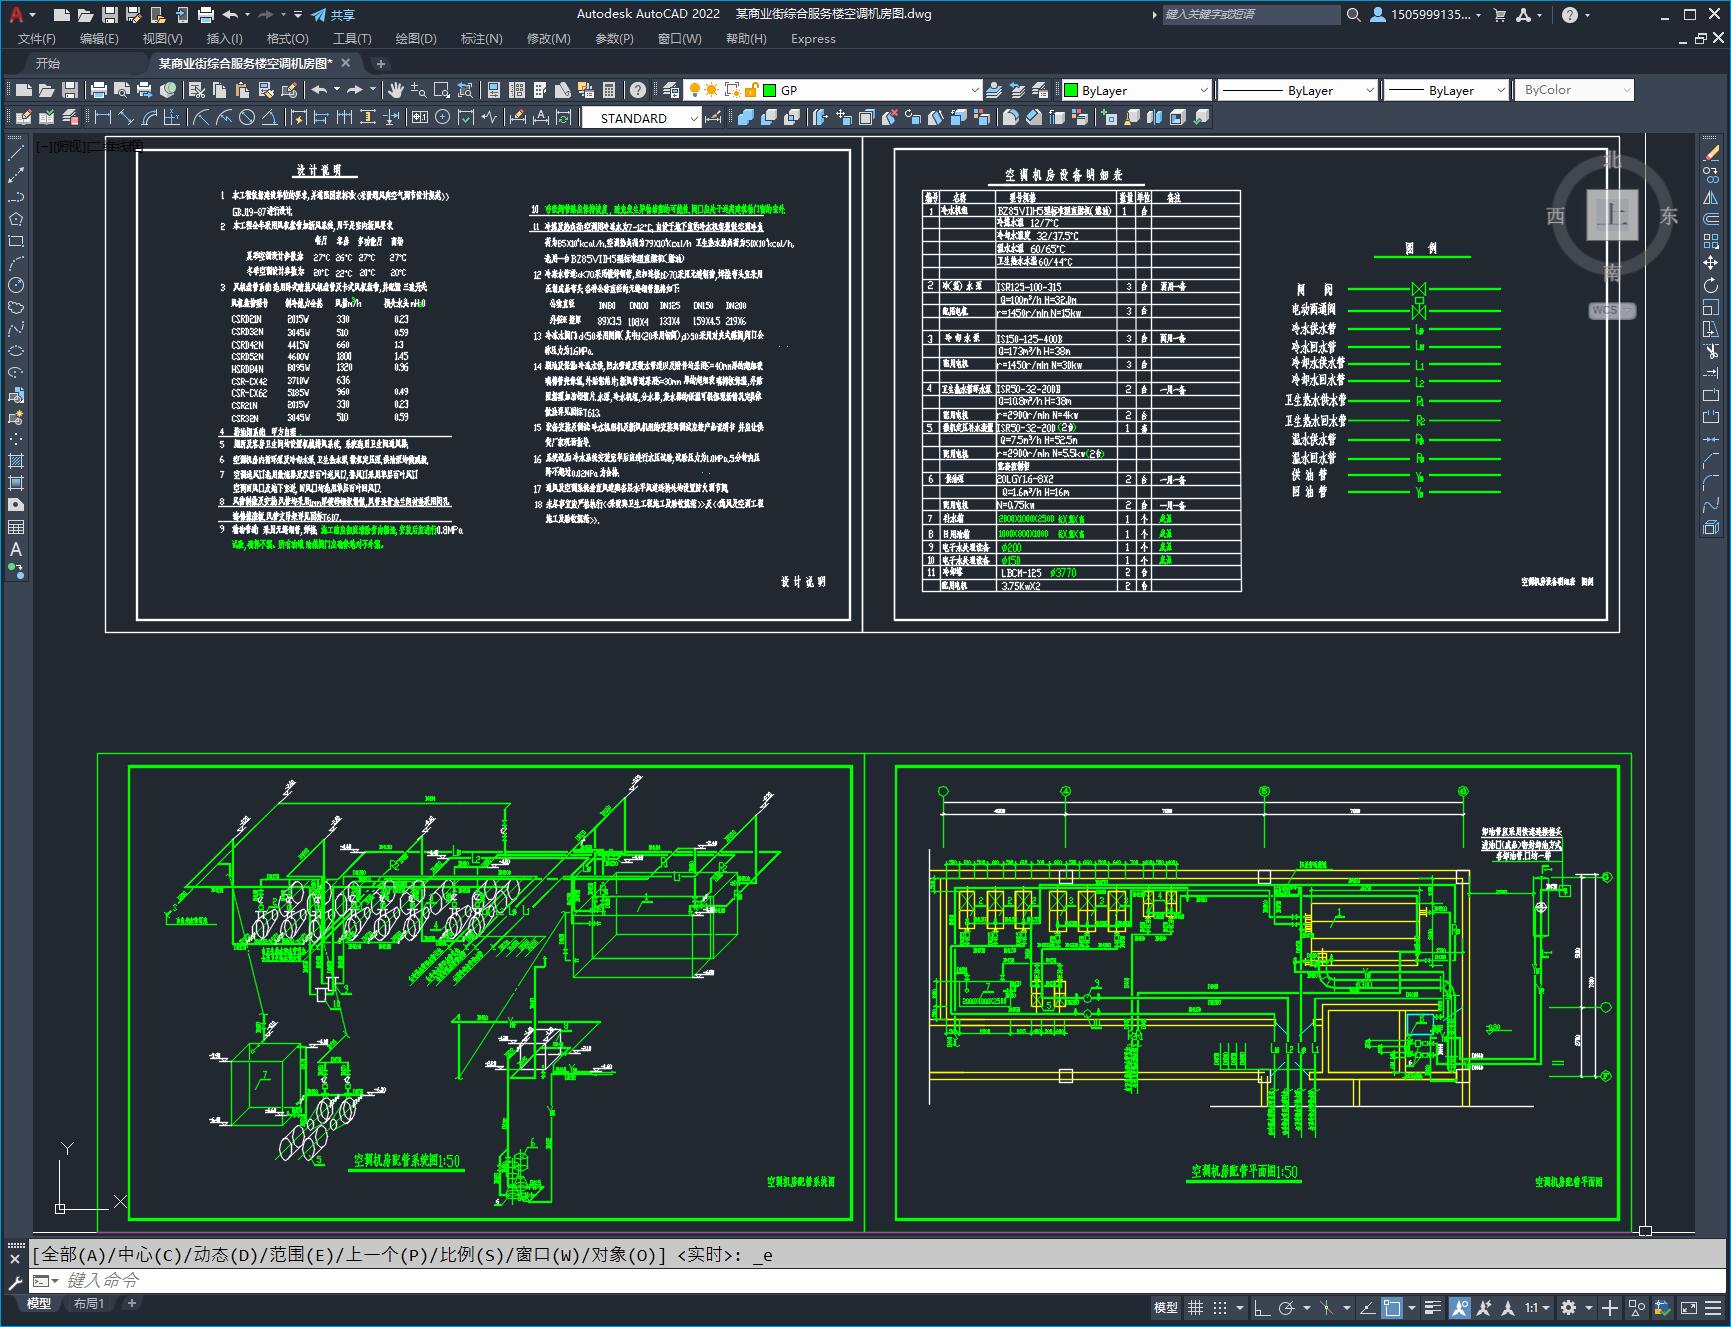Screen dimensions: 1731x1327
Task: Click the 共享 share button
Action: [x=333, y=15]
